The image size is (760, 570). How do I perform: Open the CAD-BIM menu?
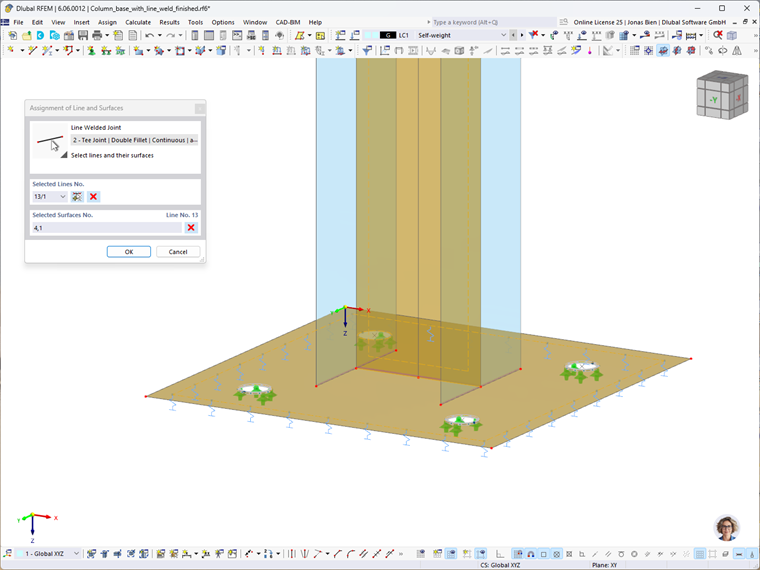tap(288, 22)
